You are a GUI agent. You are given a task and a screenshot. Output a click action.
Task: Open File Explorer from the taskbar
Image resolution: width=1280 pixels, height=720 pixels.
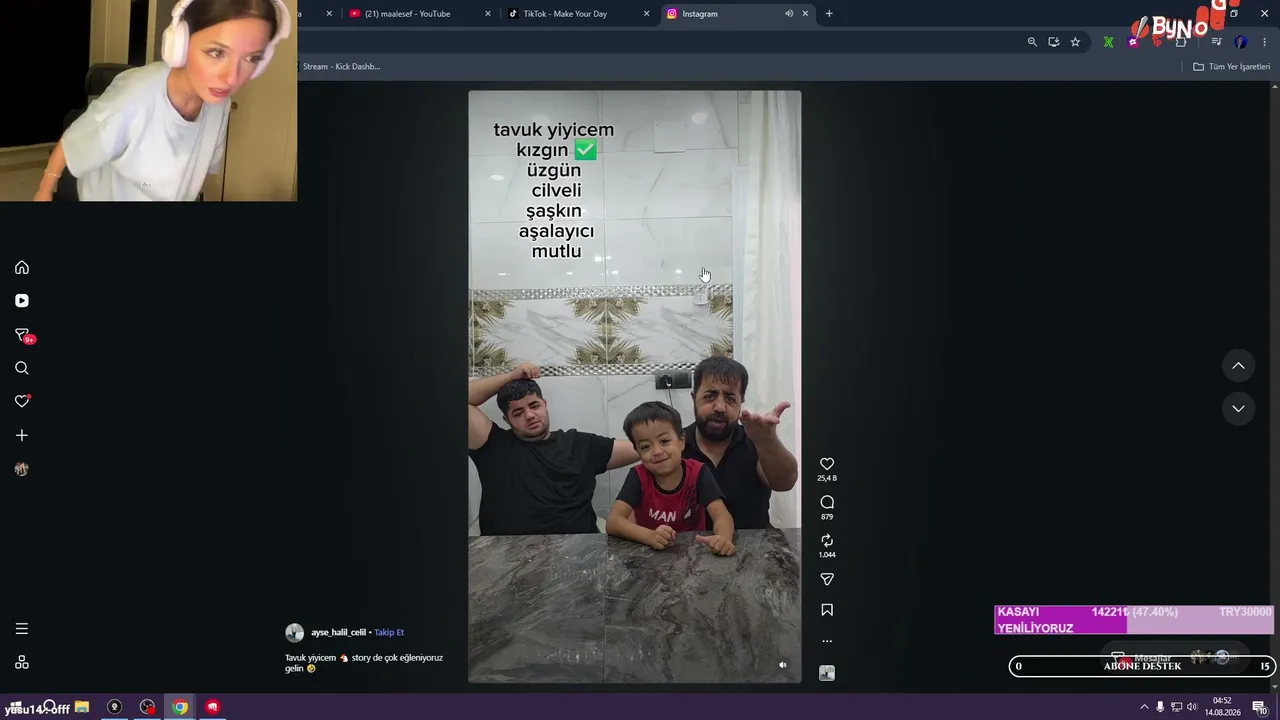[x=82, y=707]
